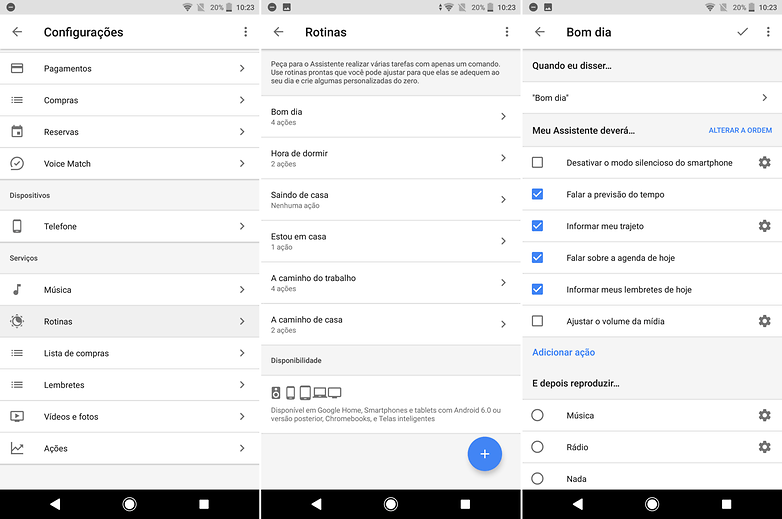Image resolution: width=782 pixels, height=519 pixels.
Task: Open Lembretes settings row
Action: pyautogui.click(x=130, y=385)
